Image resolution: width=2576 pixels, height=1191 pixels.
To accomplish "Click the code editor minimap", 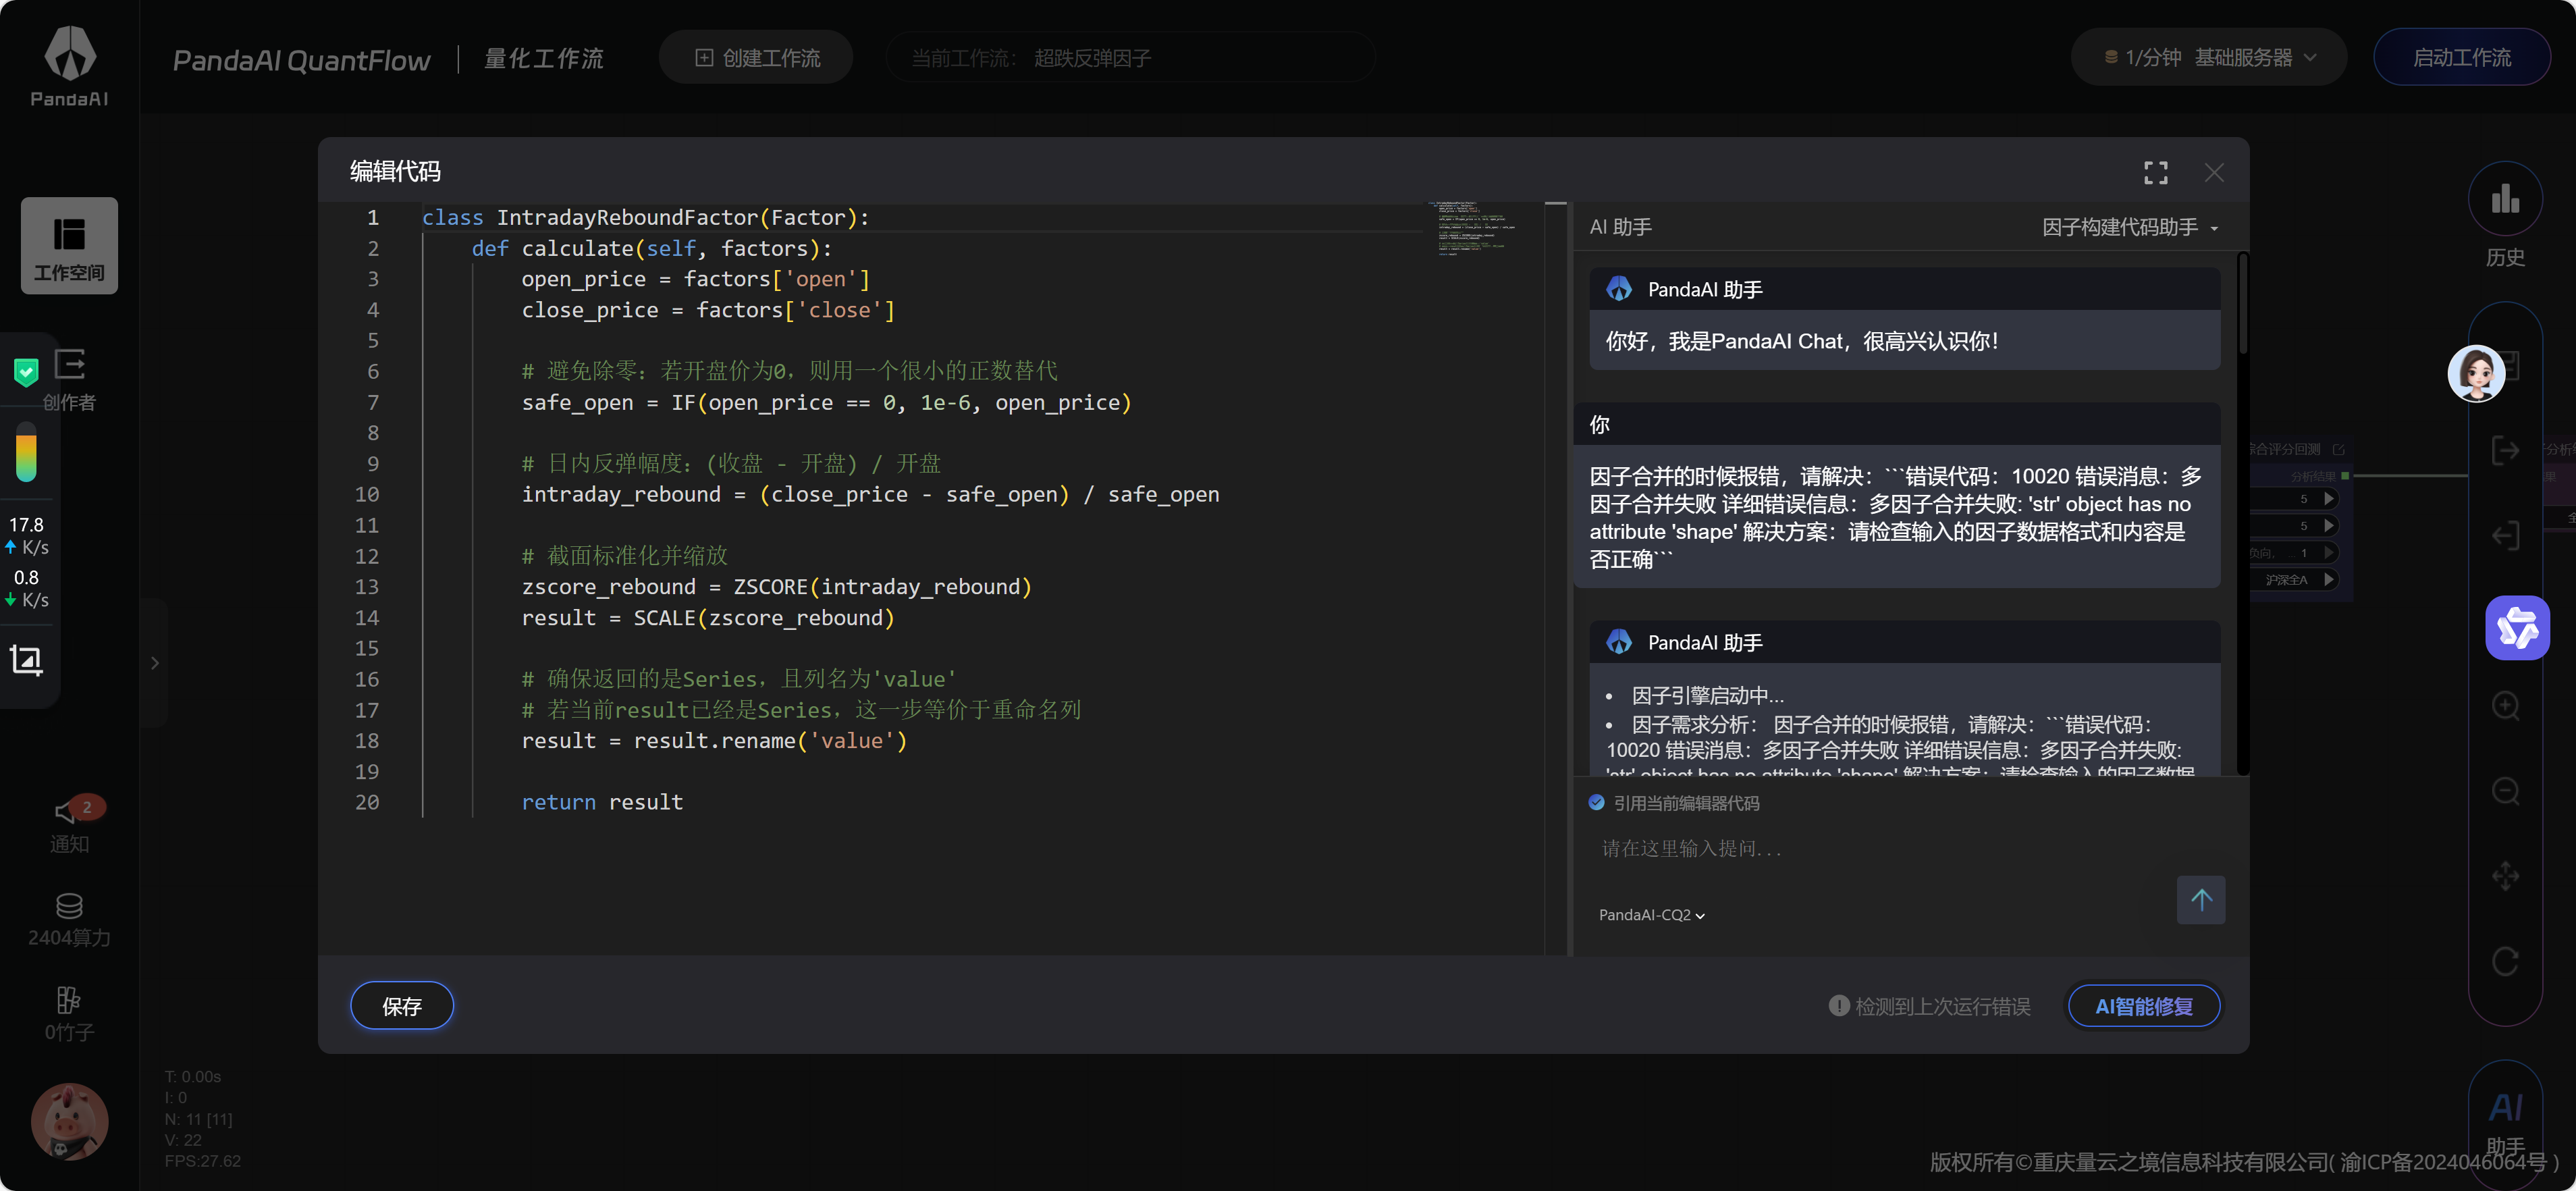I will (1477, 228).
